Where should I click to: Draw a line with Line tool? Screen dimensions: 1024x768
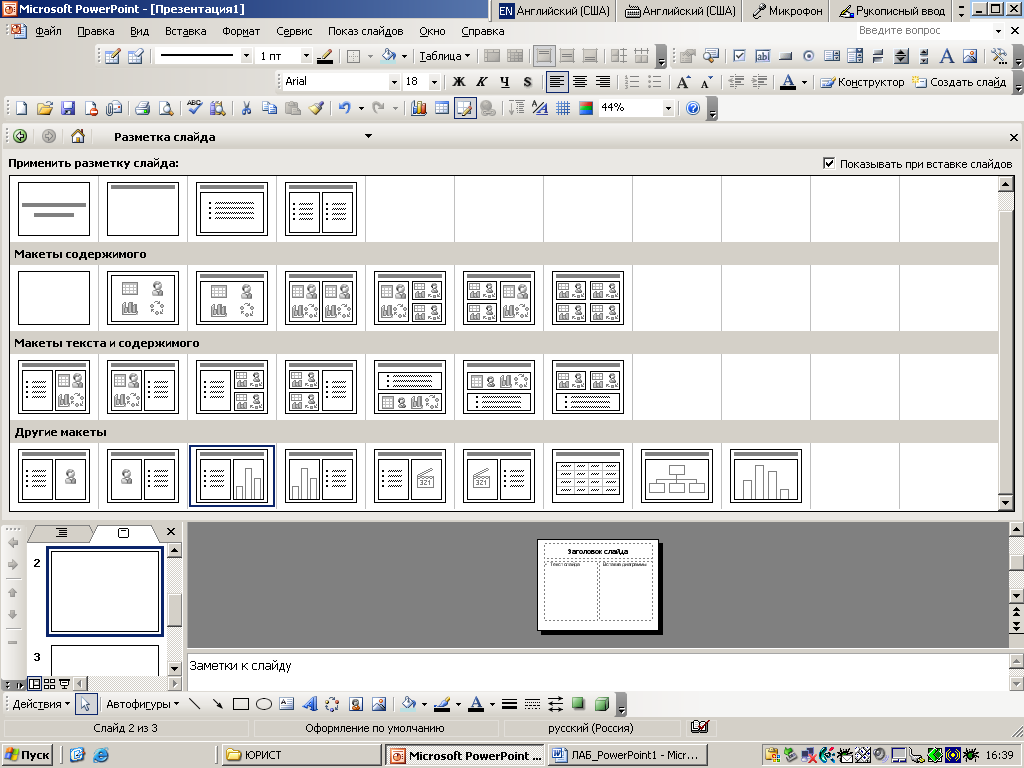click(x=195, y=704)
